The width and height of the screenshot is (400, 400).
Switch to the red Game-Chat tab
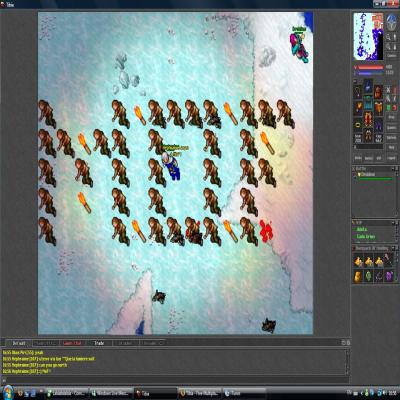tap(72, 343)
